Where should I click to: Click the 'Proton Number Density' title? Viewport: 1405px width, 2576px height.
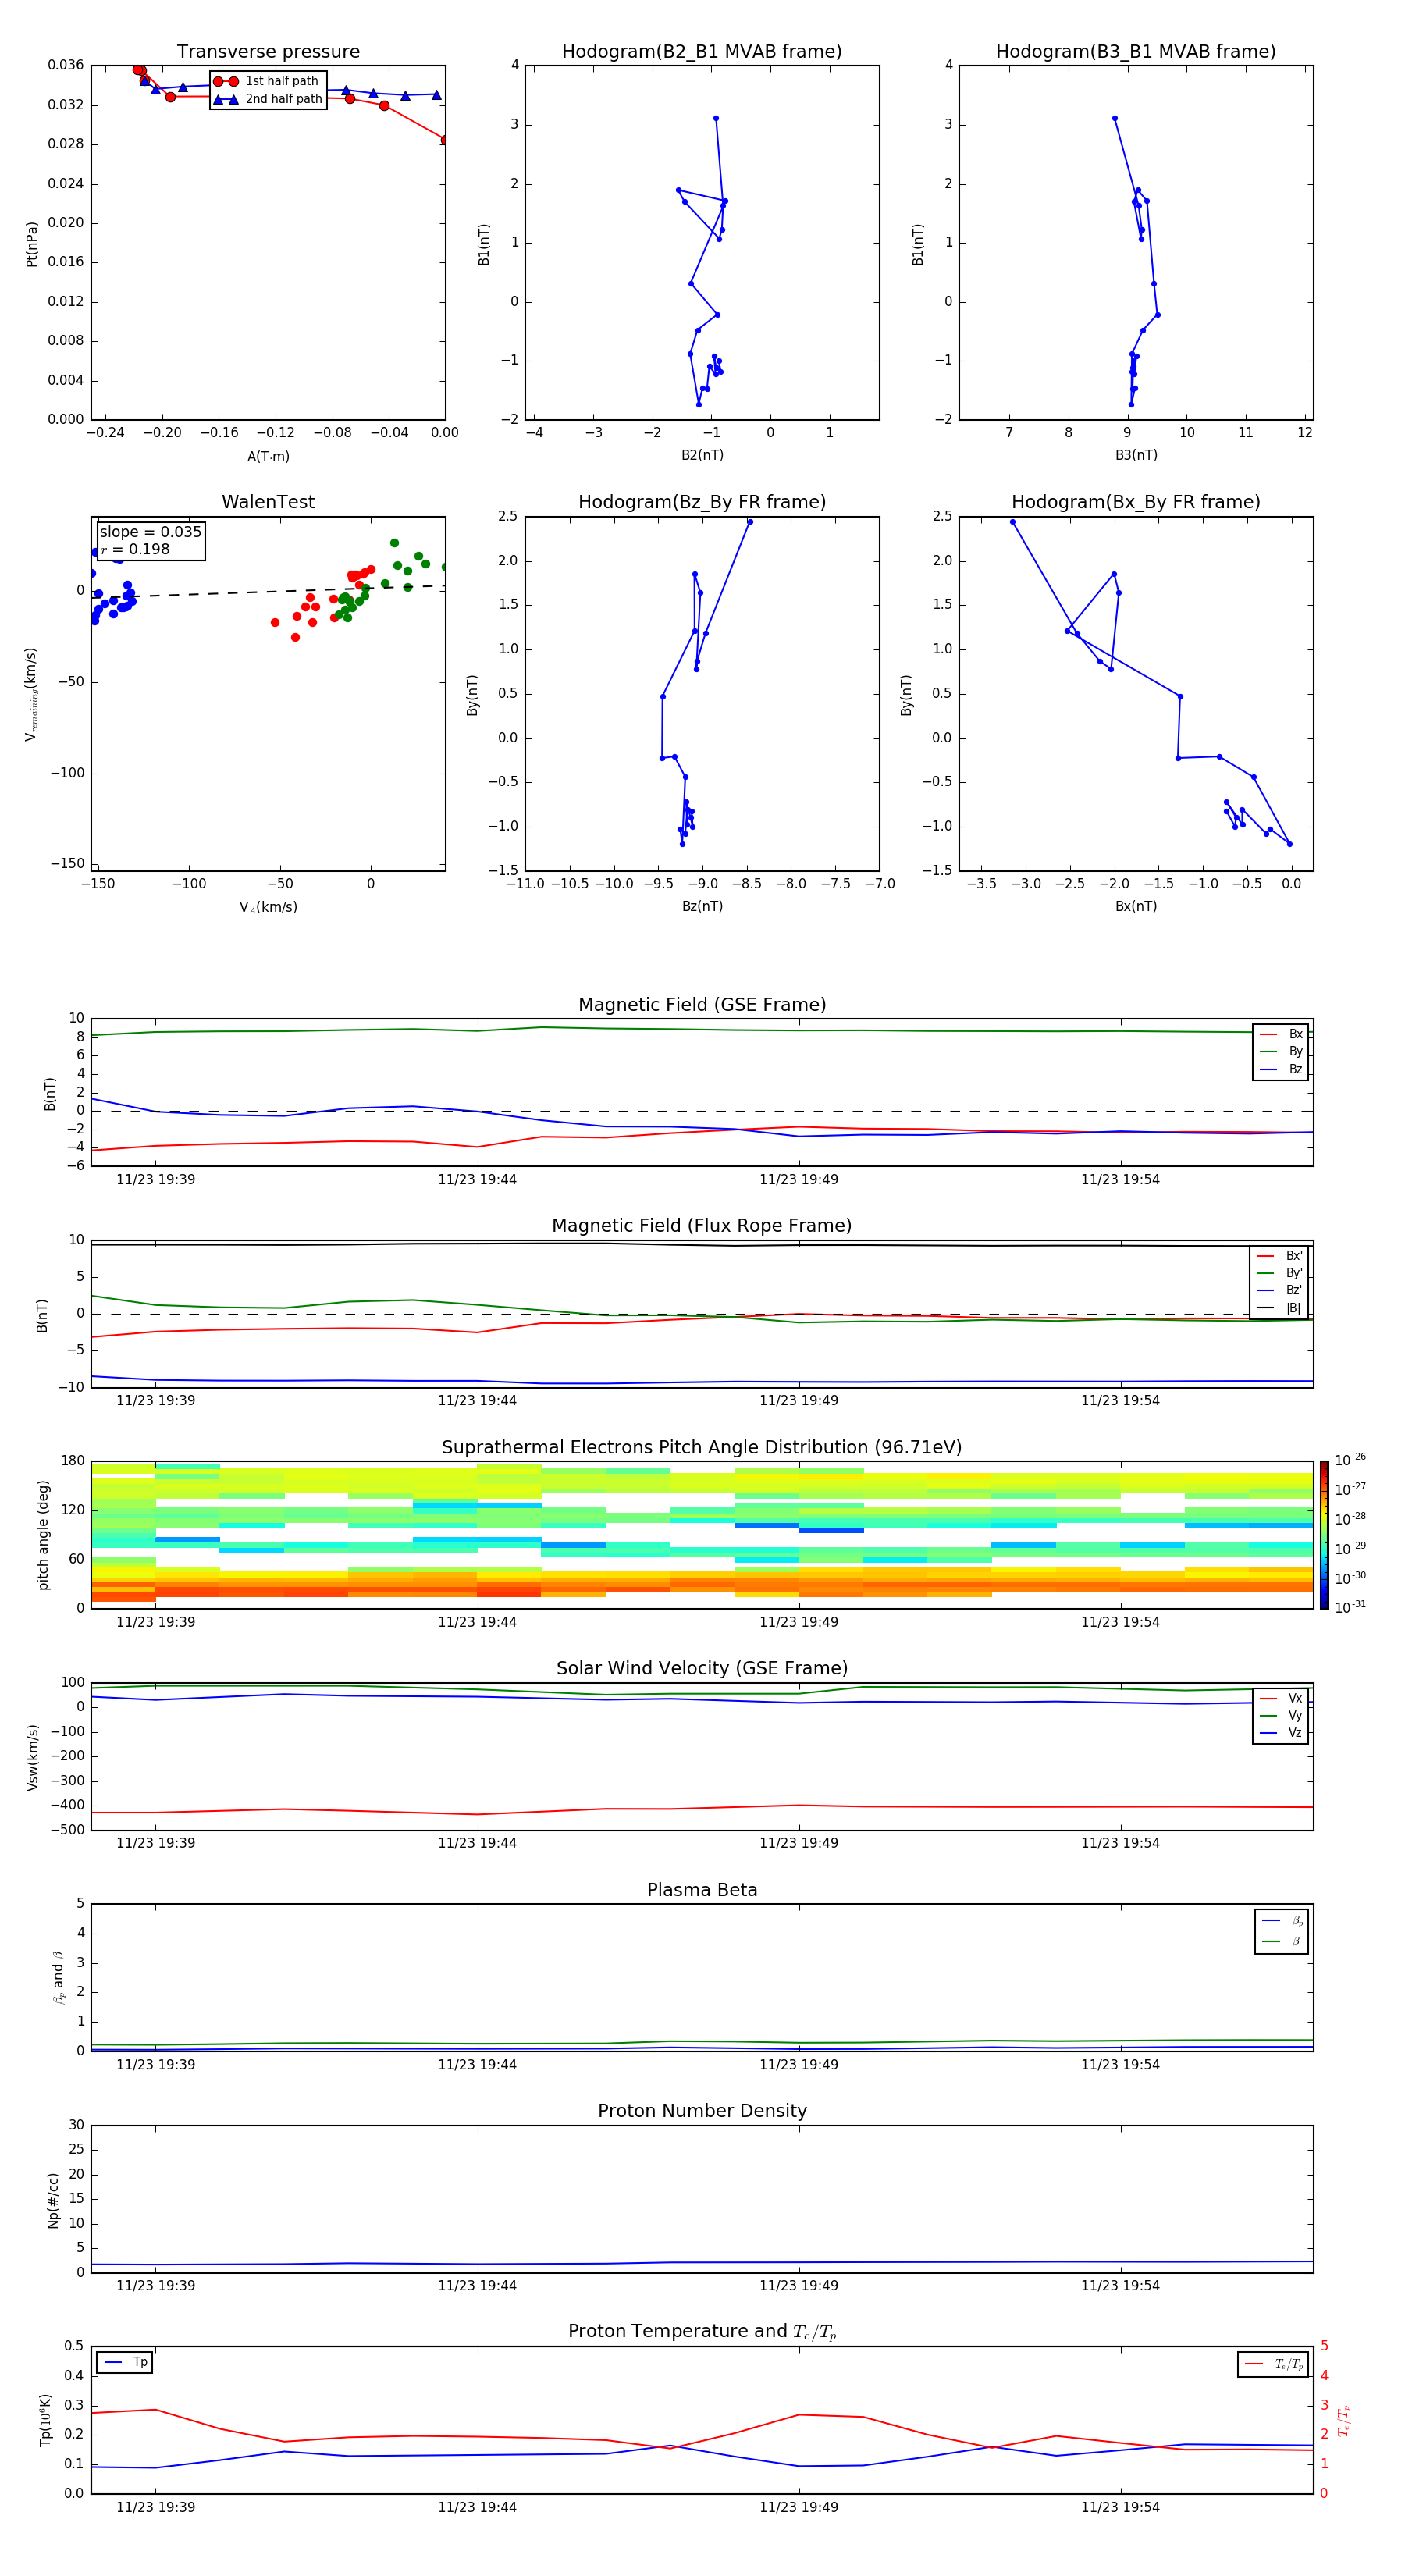tap(702, 2111)
